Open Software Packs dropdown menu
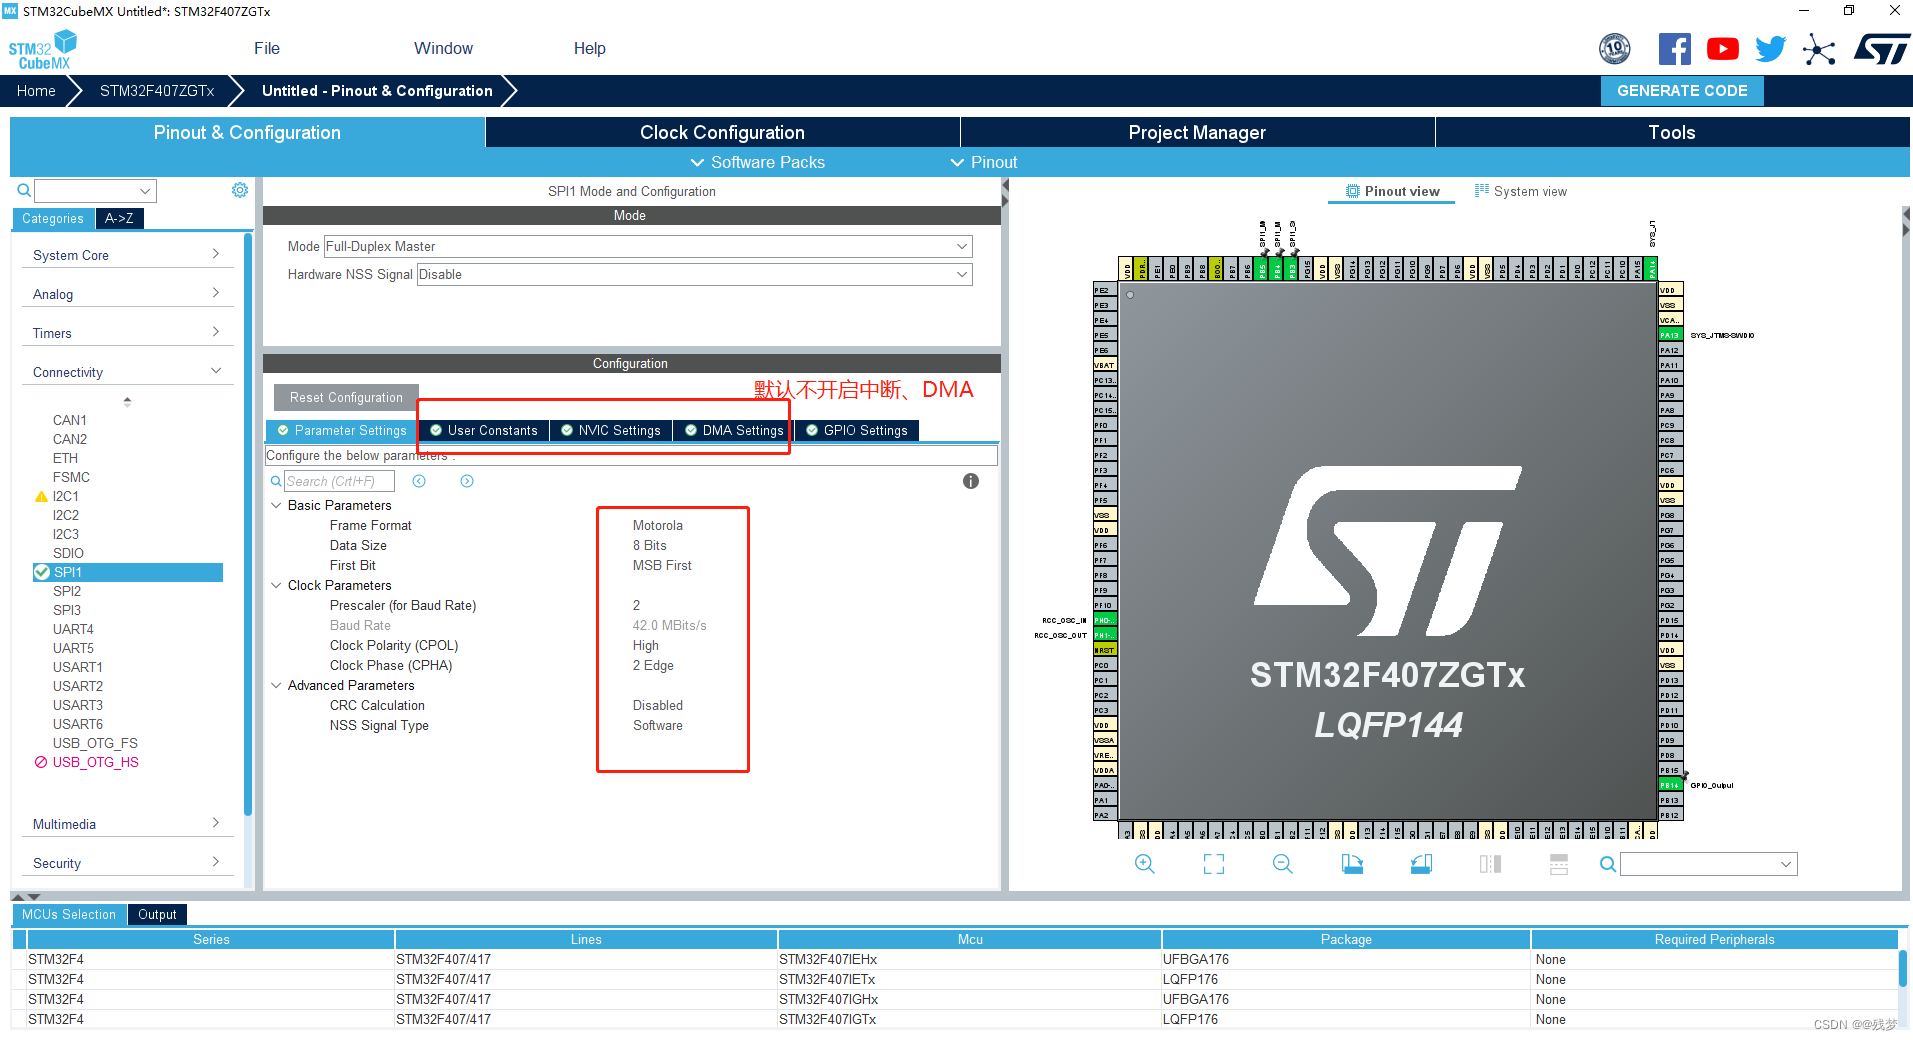The image size is (1913, 1040). pyautogui.click(x=757, y=162)
